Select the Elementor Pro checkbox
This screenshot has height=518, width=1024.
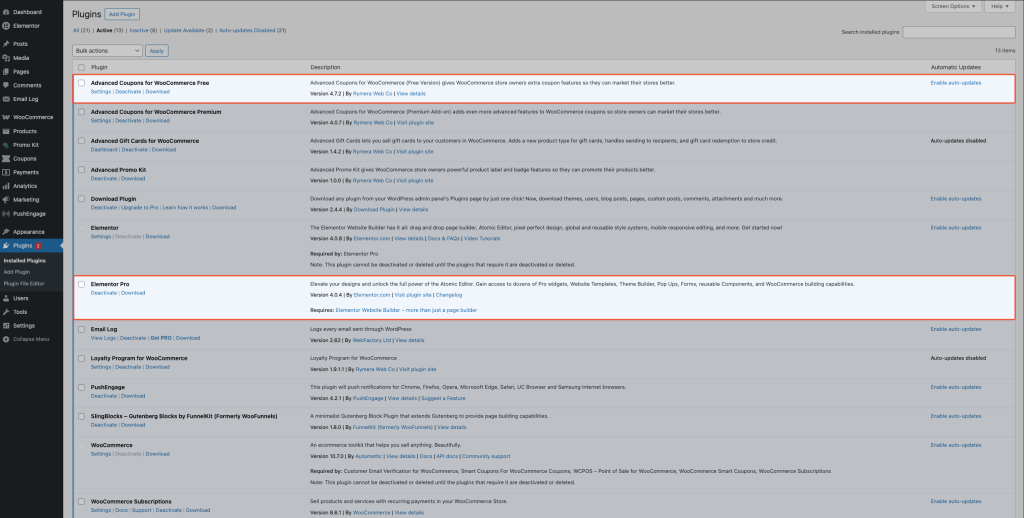click(x=82, y=284)
